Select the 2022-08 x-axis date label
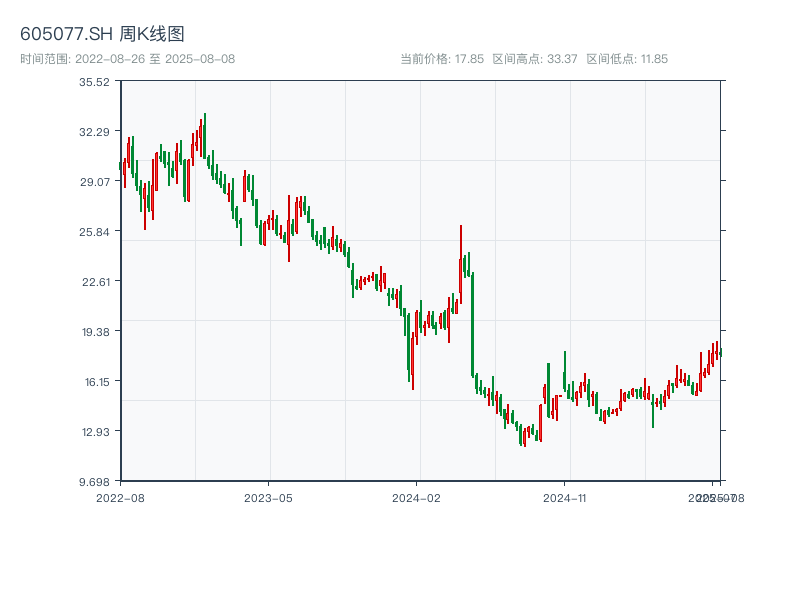 (x=120, y=497)
